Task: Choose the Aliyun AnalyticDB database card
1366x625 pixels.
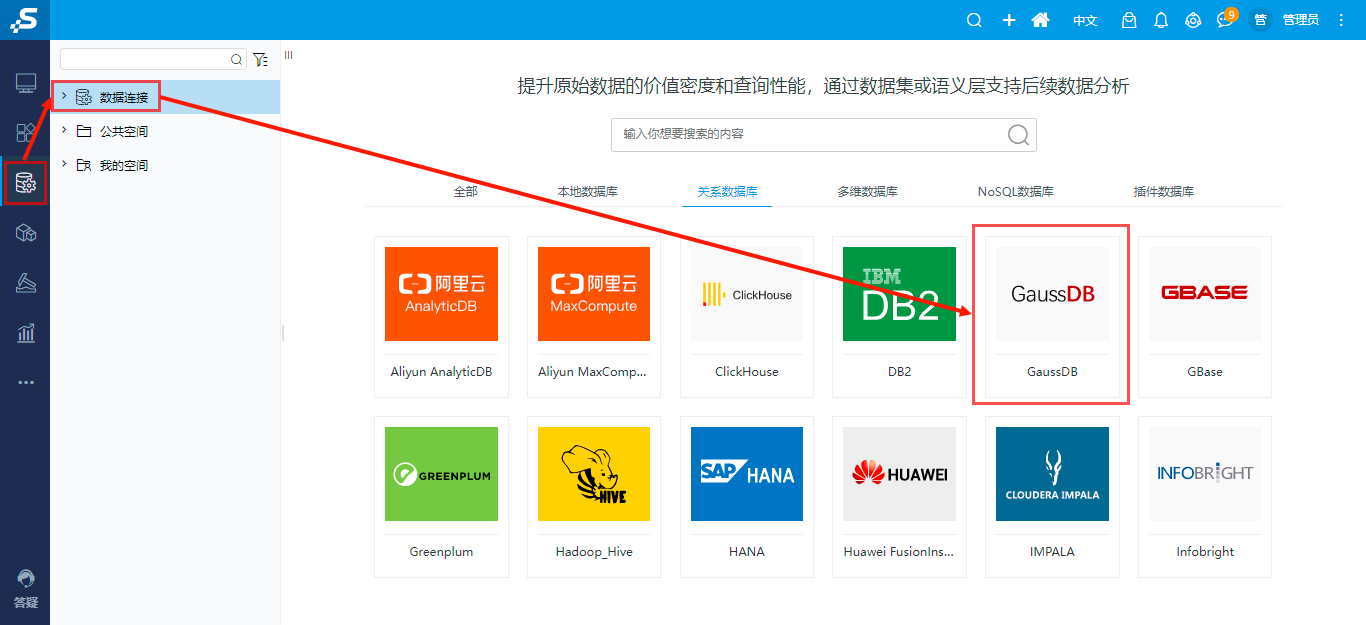Action: pos(441,316)
